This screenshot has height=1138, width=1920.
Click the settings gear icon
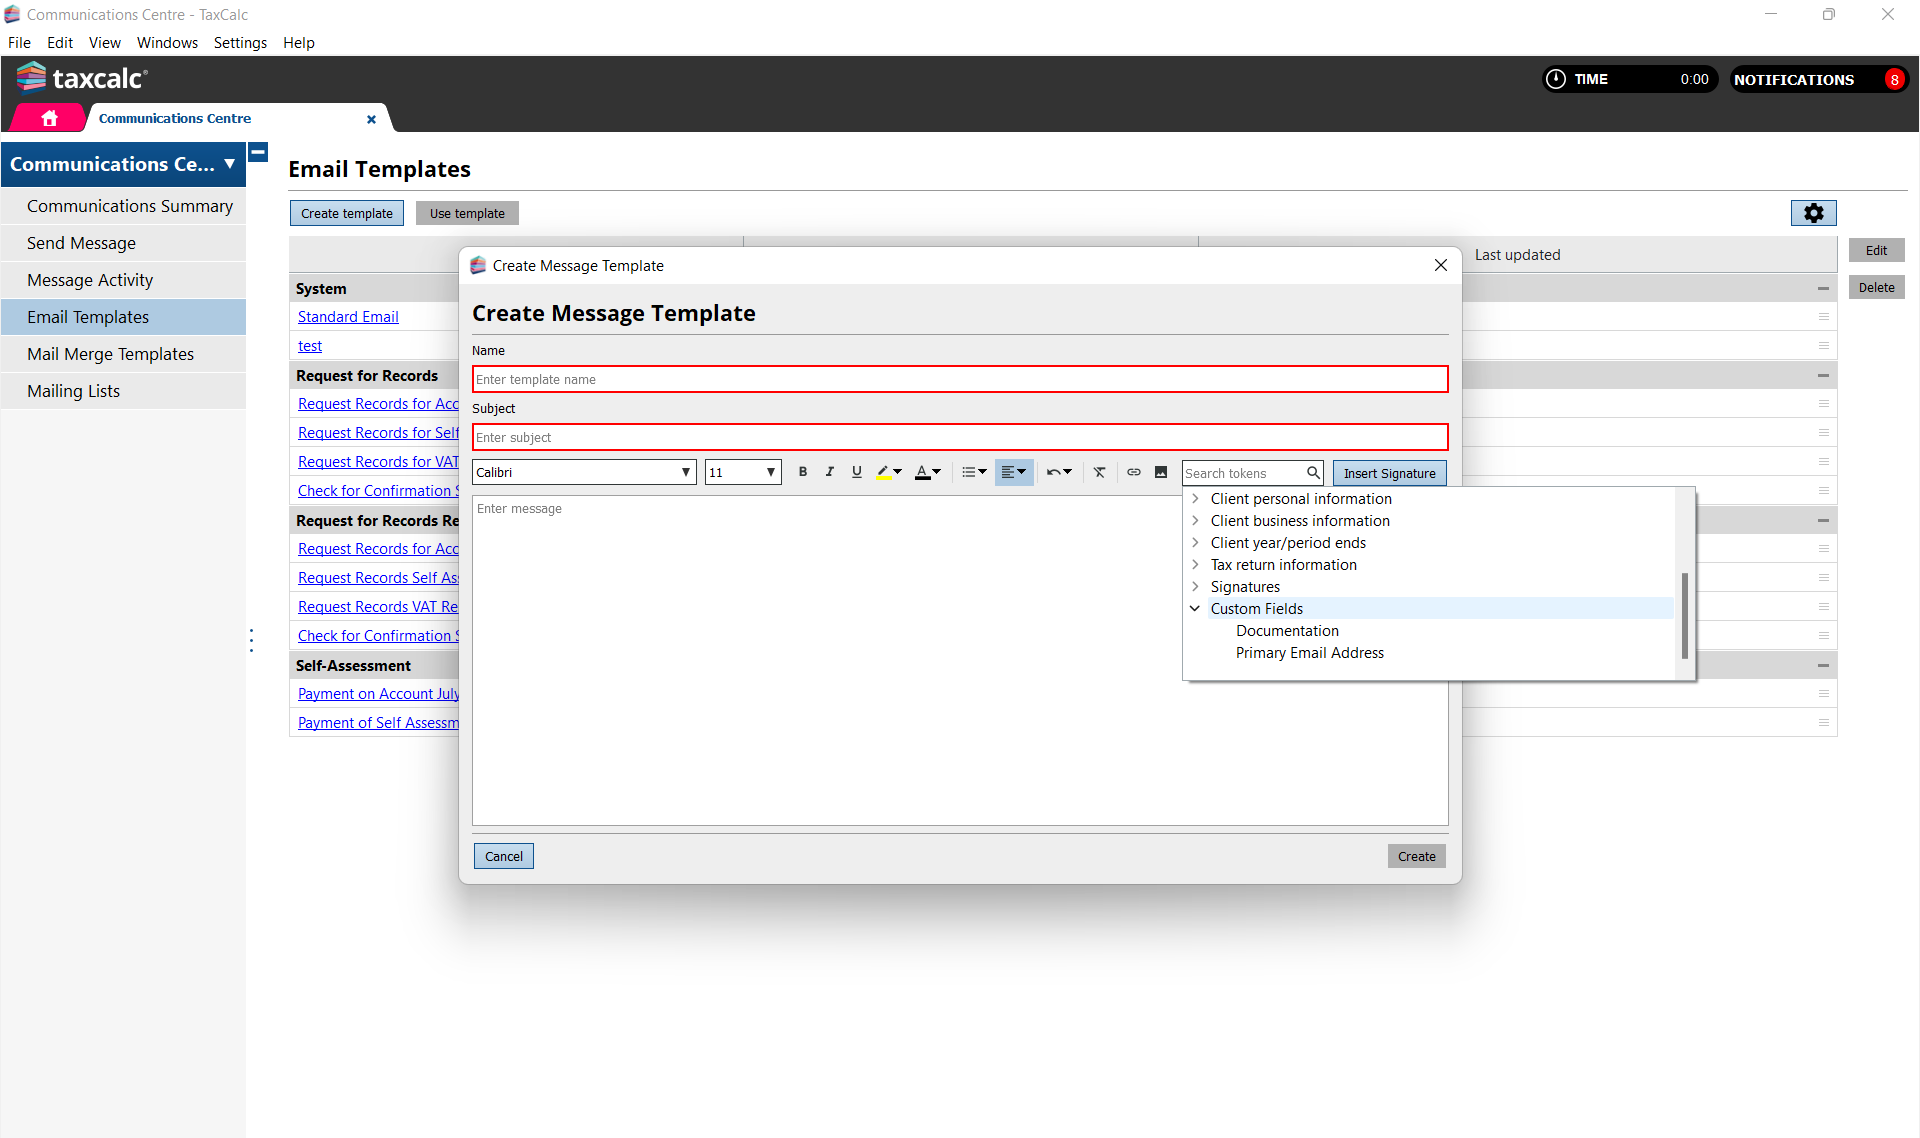click(x=1813, y=213)
